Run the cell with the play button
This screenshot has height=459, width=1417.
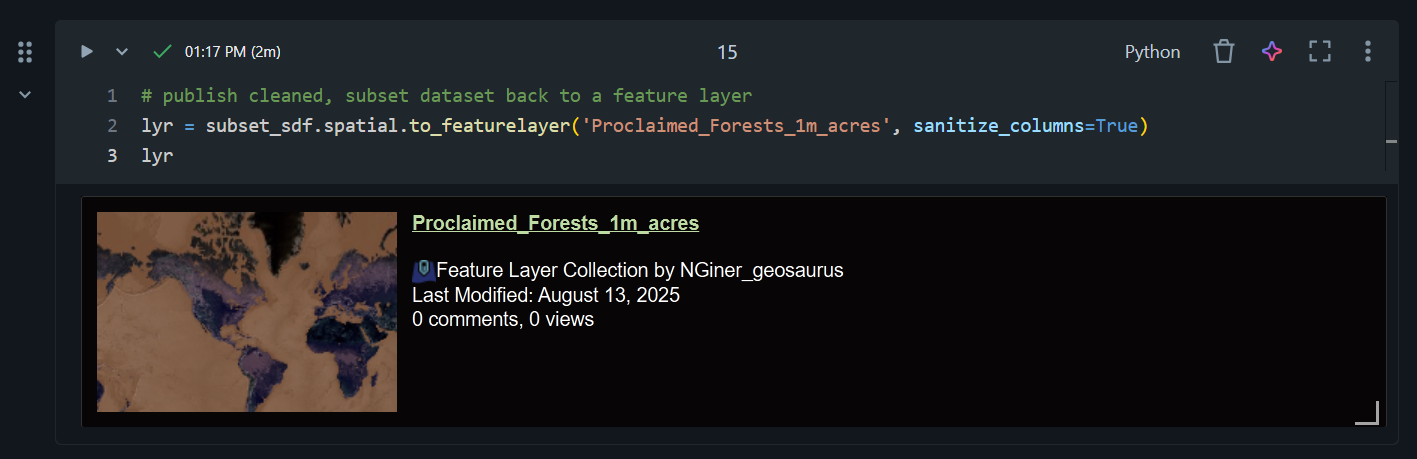87,52
